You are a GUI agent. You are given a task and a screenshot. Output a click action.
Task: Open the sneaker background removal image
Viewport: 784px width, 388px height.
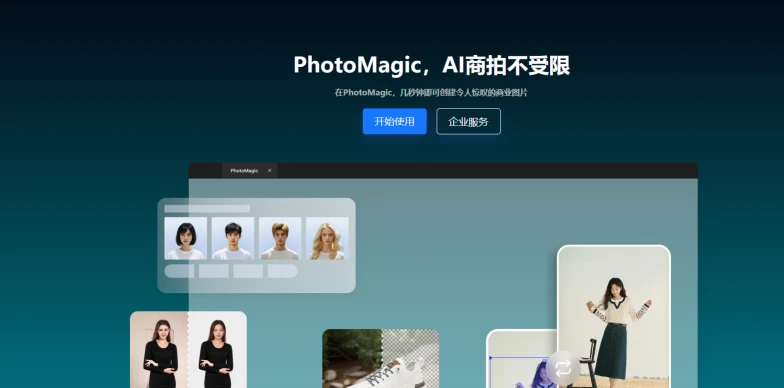[380, 358]
